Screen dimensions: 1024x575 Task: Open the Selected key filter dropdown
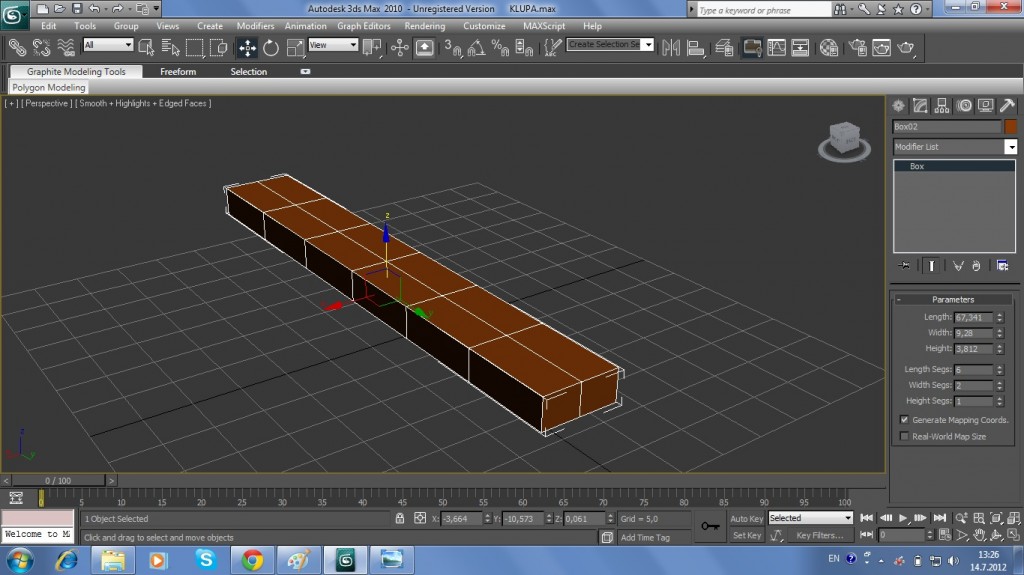(x=810, y=518)
